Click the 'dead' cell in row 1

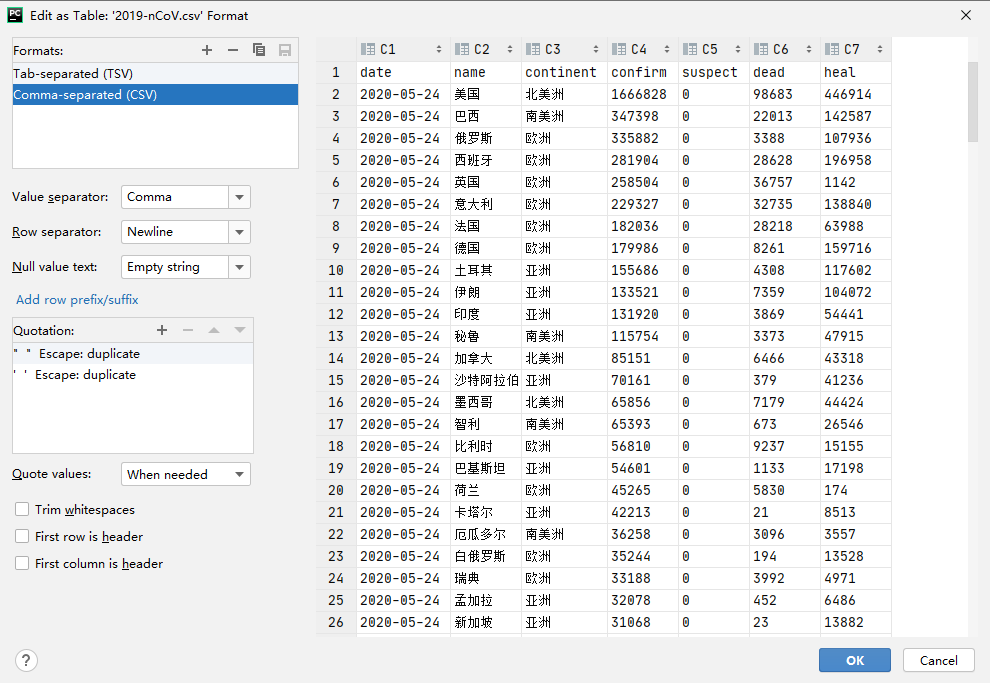(785, 72)
